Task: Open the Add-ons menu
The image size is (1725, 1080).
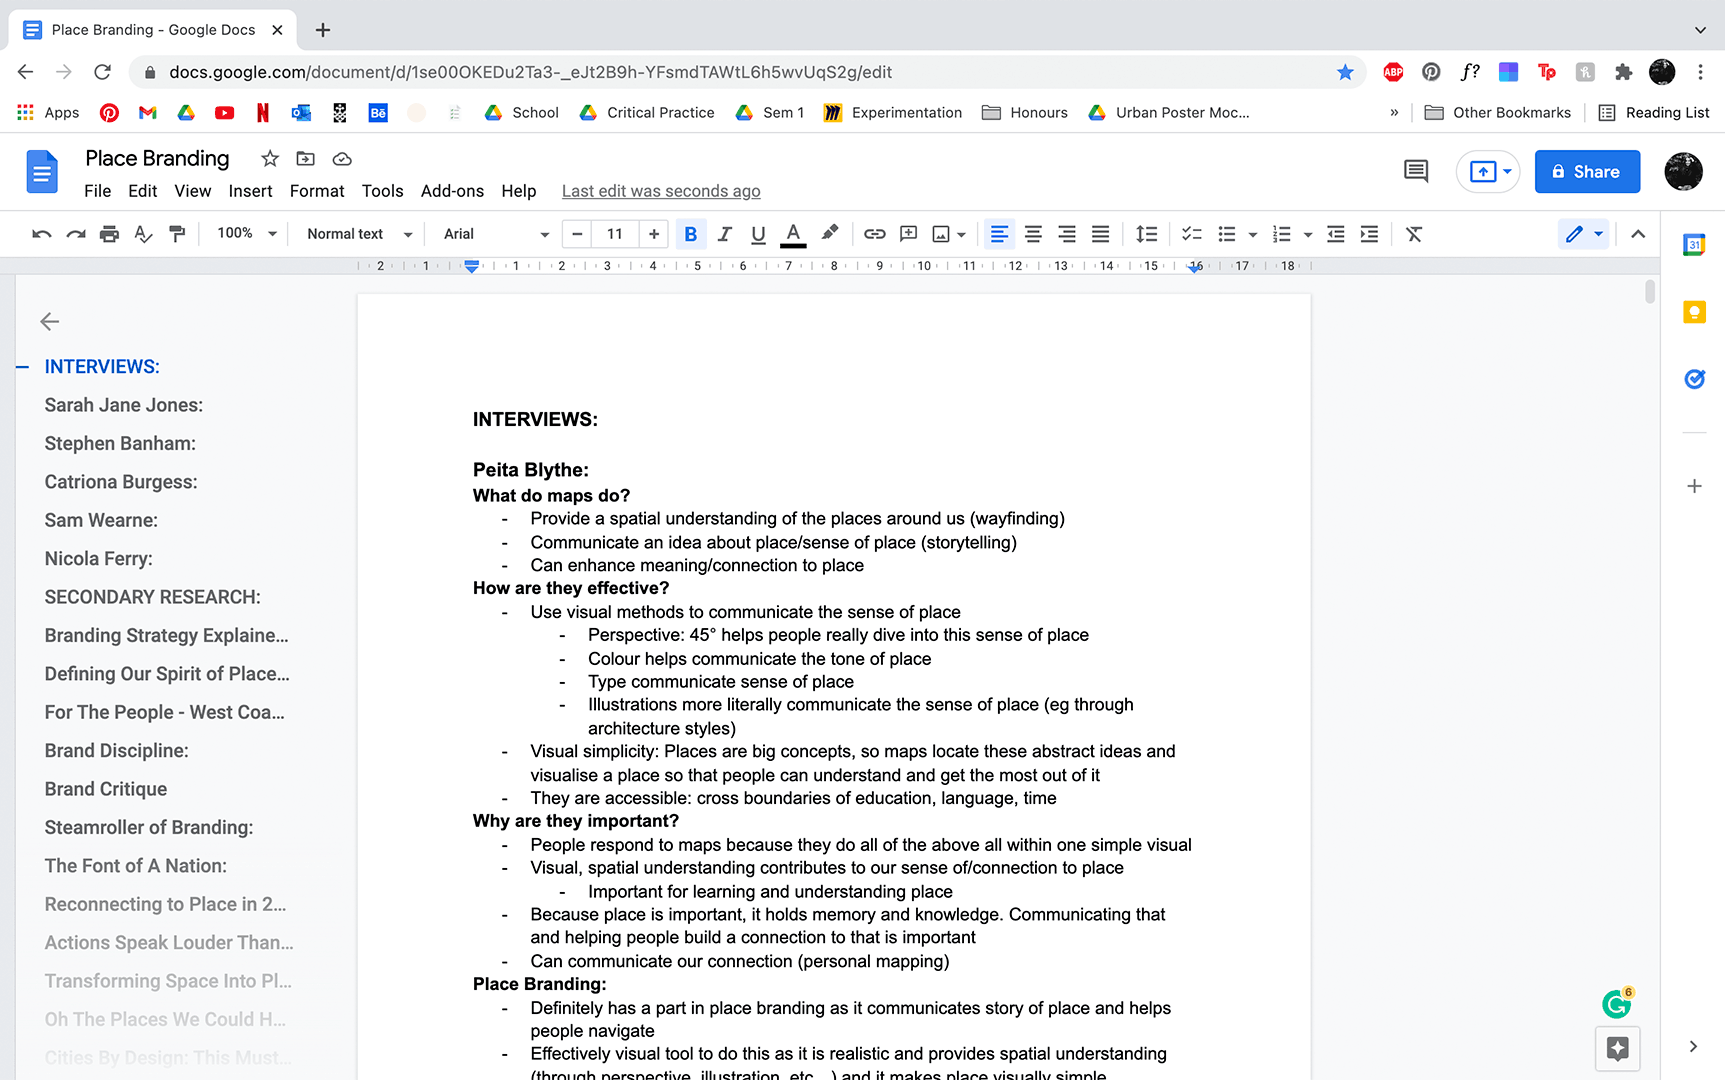Action: point(452,191)
